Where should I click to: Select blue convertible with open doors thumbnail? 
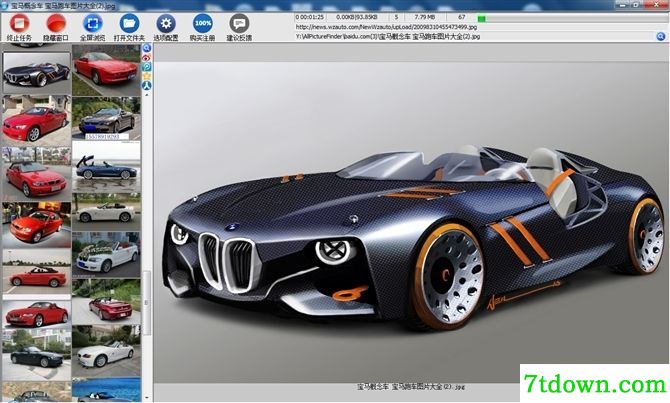106,167
